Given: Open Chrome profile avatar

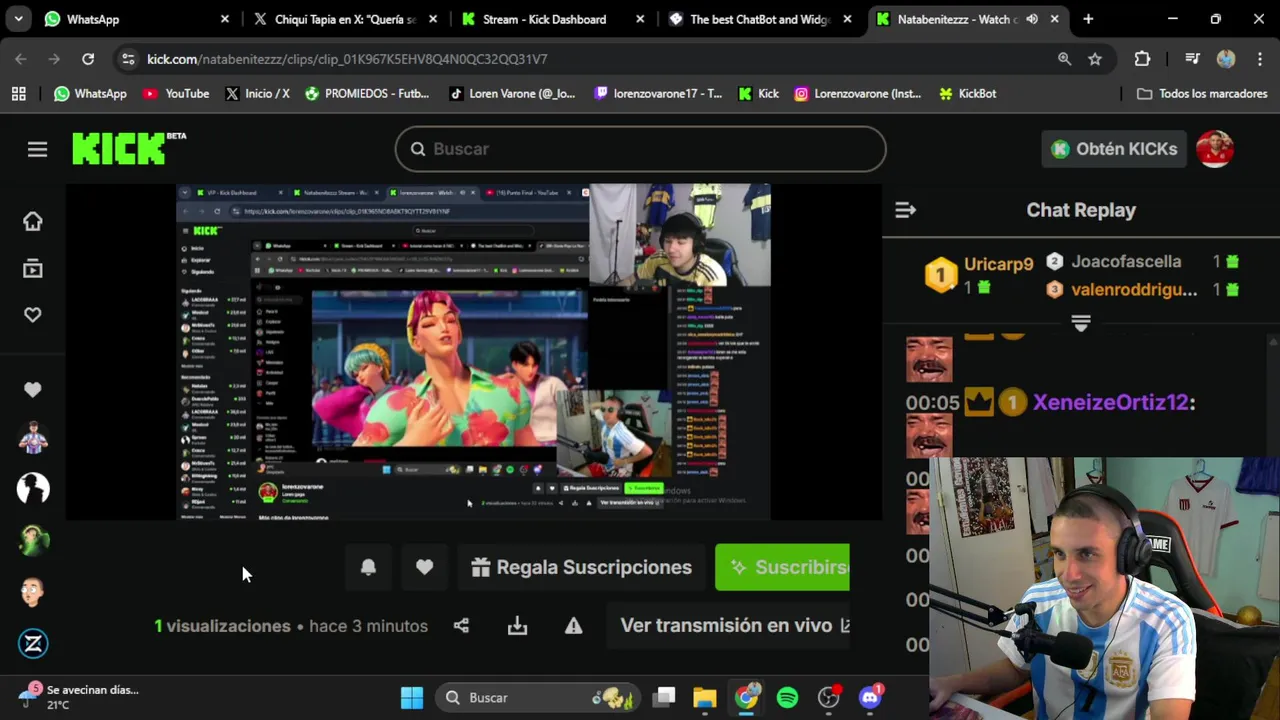Looking at the screenshot, I should (x=1226, y=59).
